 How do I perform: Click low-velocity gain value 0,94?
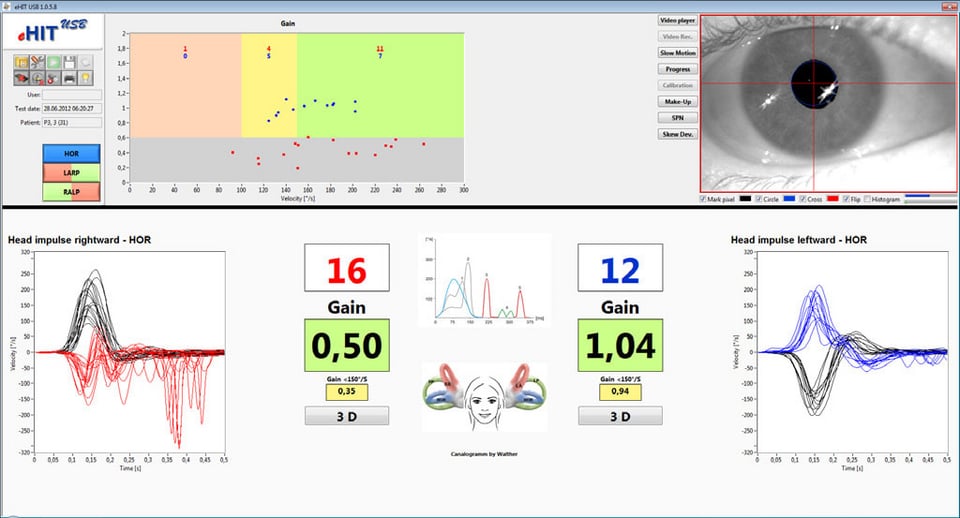click(620, 392)
